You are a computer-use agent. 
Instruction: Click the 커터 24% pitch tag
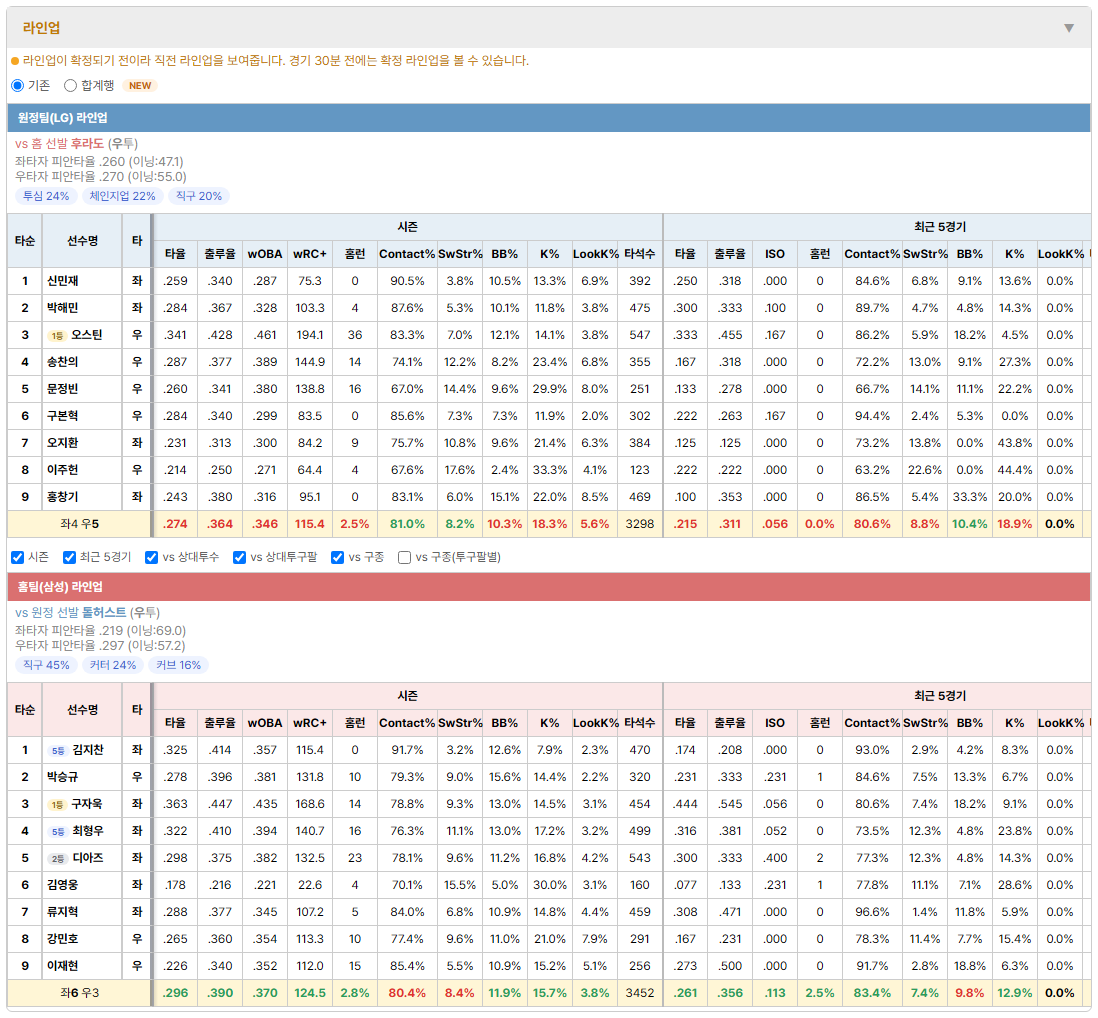click(x=113, y=665)
